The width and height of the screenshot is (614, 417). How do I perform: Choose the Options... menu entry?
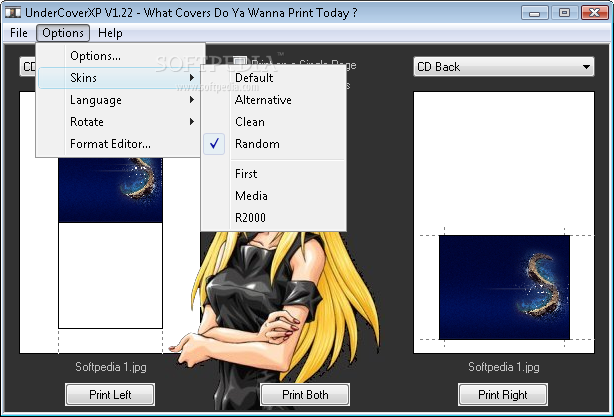pyautogui.click(x=119, y=56)
